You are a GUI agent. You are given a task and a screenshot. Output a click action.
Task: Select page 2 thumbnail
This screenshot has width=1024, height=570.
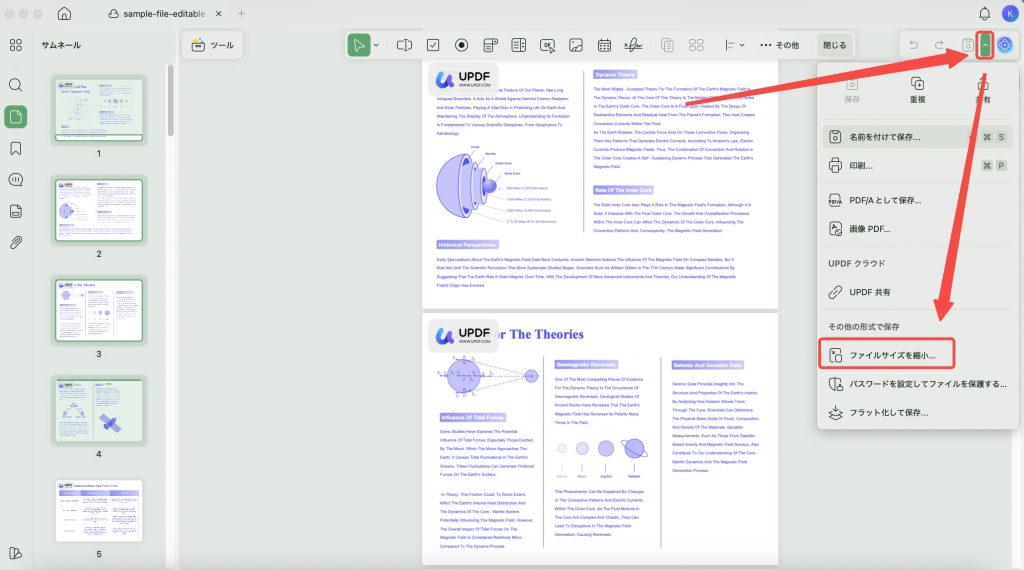tap(99, 210)
